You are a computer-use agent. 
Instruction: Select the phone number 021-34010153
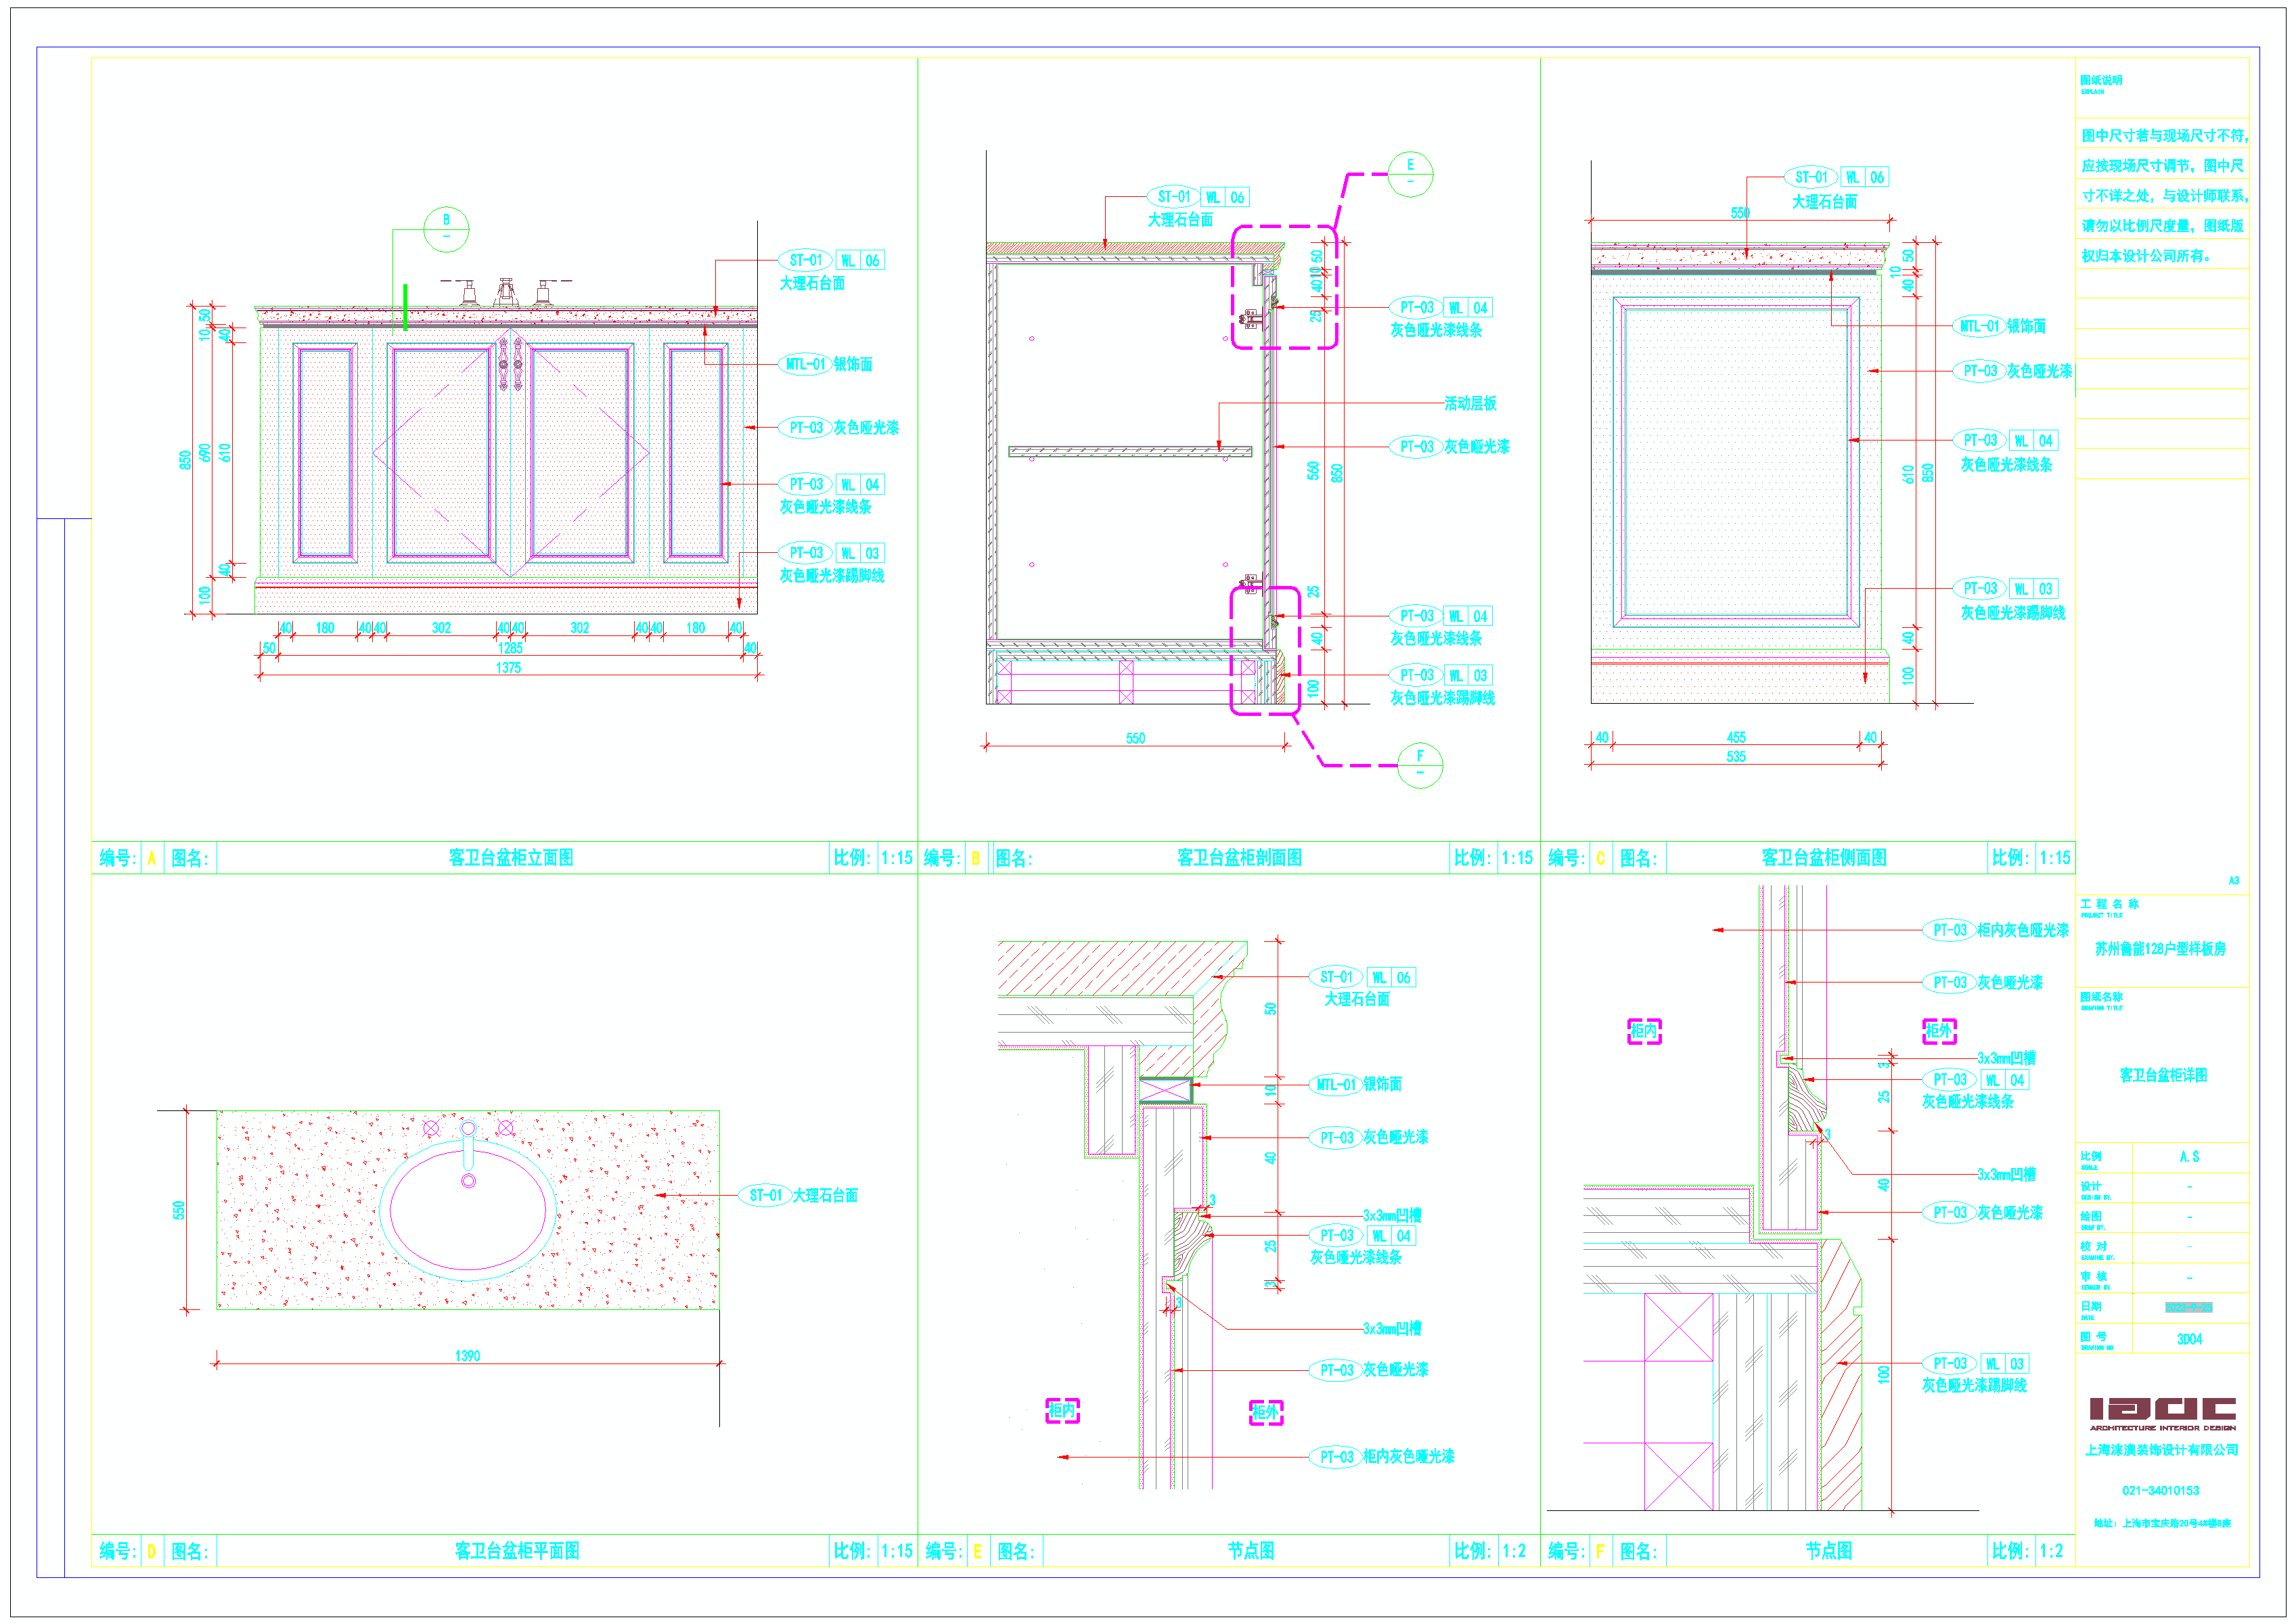[x=2160, y=1490]
